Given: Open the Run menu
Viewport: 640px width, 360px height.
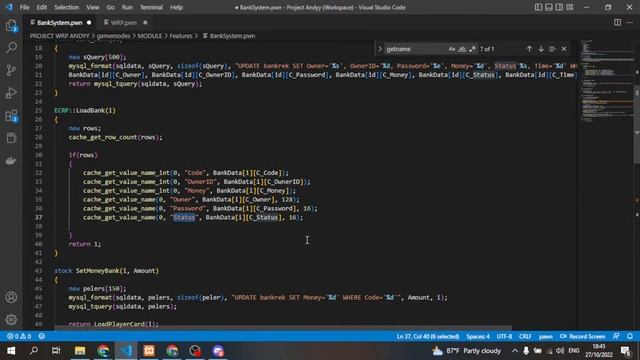Looking at the screenshot, I should point(127,7).
